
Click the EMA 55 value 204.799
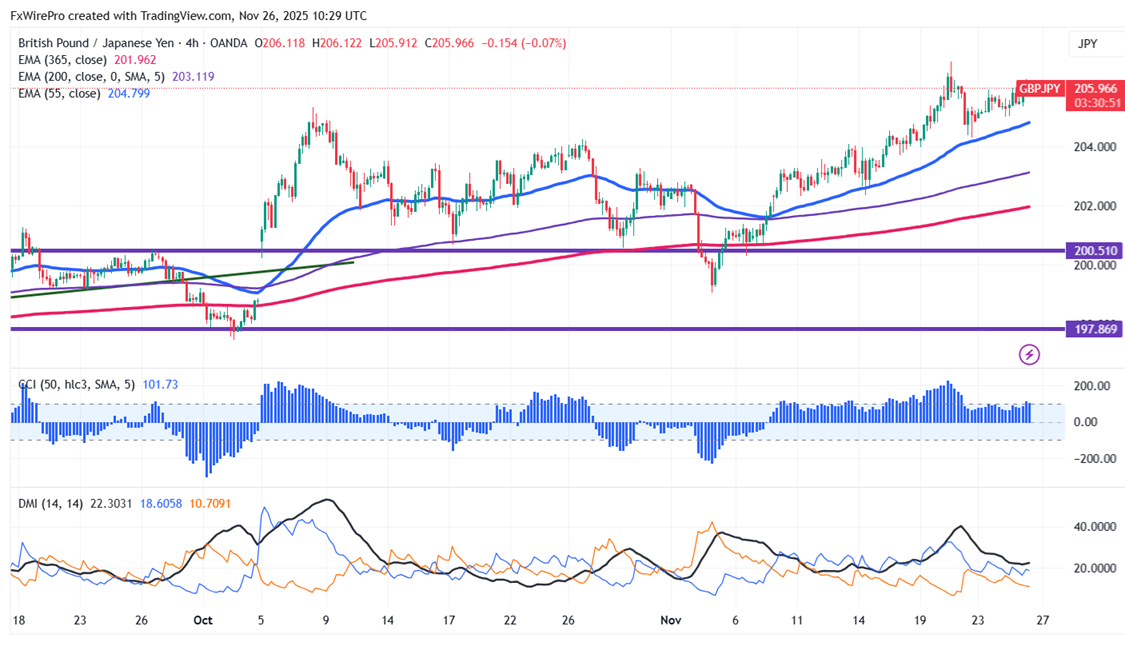(128, 93)
